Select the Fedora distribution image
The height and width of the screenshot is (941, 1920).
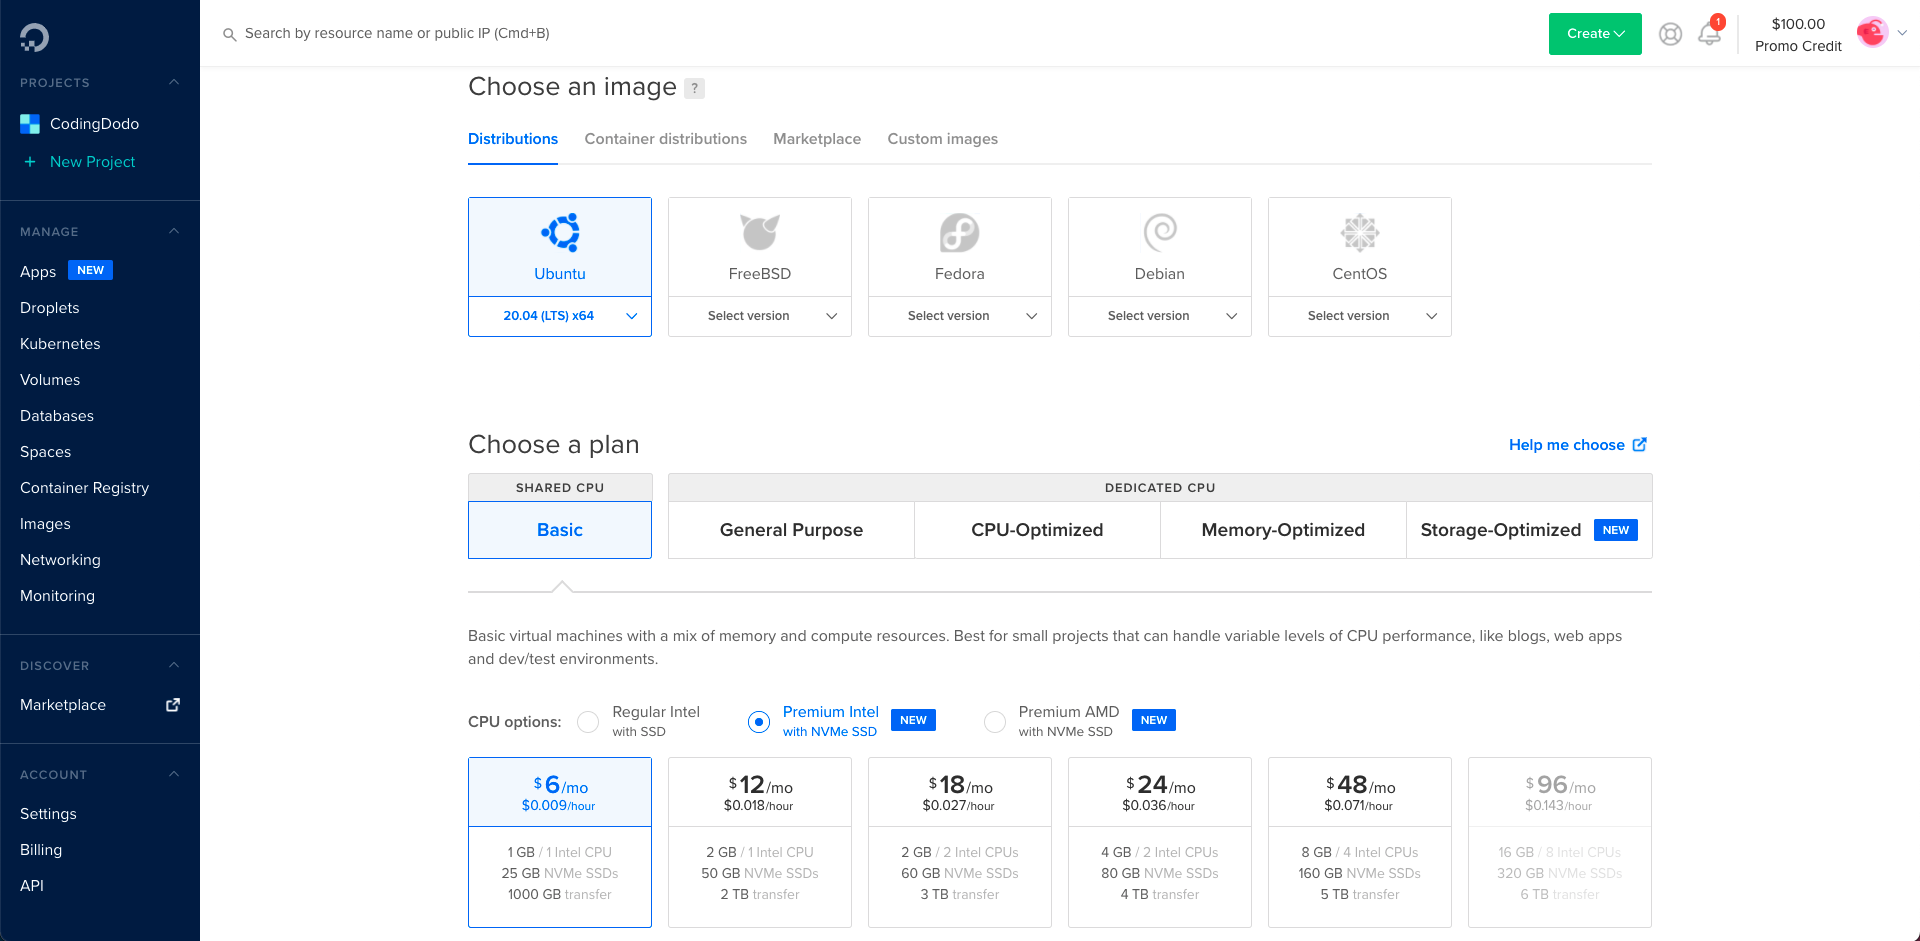pyautogui.click(x=959, y=246)
